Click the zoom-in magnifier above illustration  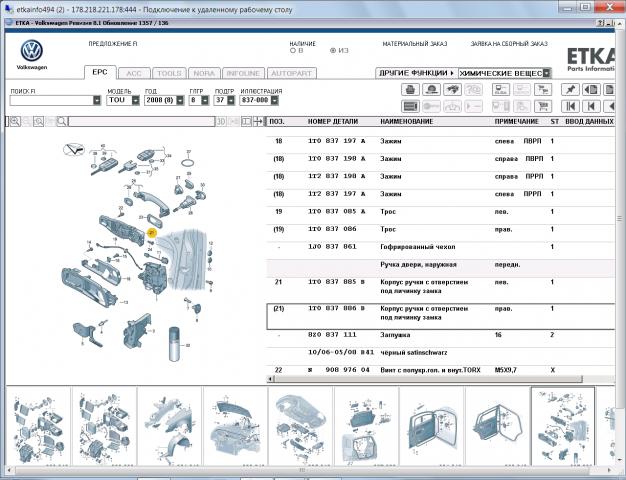pyautogui.click(x=15, y=121)
